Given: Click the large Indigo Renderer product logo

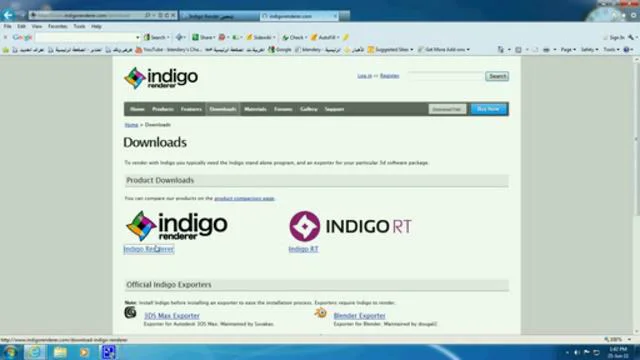Looking at the screenshot, I should (176, 226).
